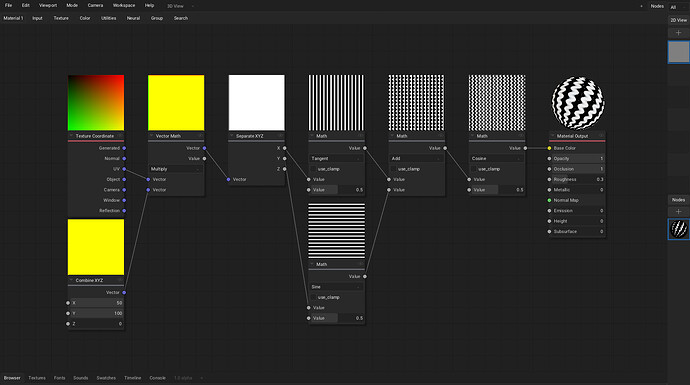The image size is (690, 385).
Task: Open the Texture node category
Action: coord(61,18)
